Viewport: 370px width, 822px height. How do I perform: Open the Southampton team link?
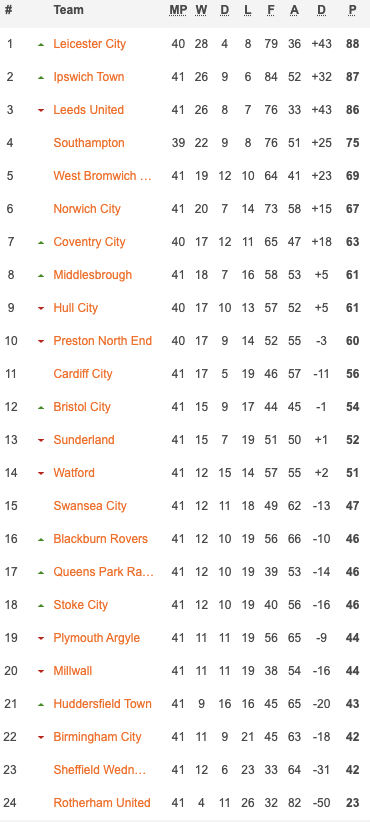click(x=89, y=143)
